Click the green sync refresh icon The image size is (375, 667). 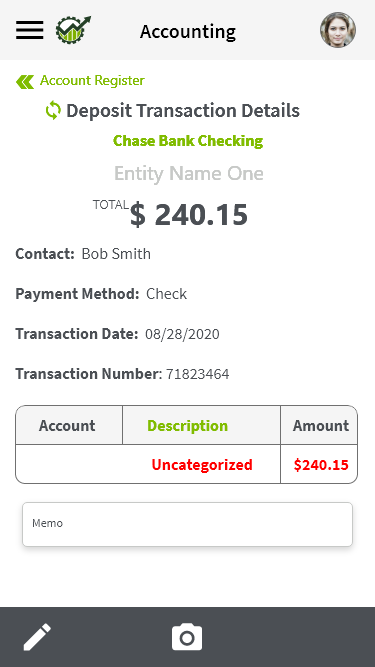[53, 111]
